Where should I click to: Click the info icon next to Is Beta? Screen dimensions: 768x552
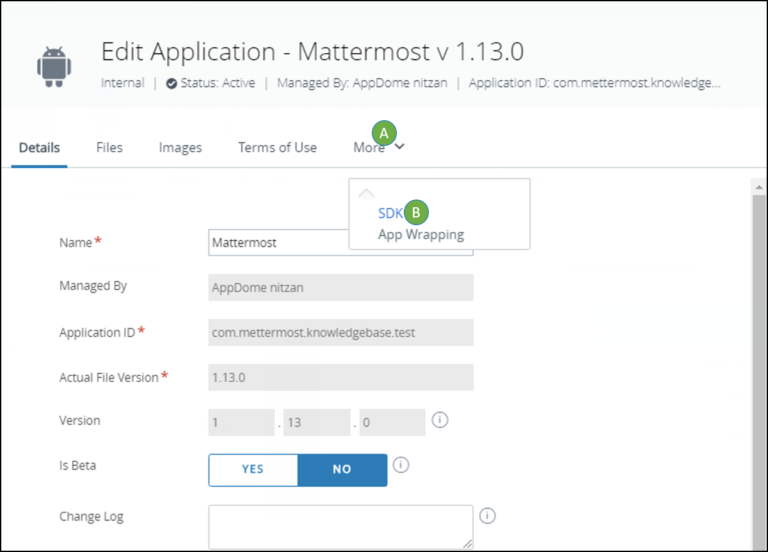tap(401, 465)
